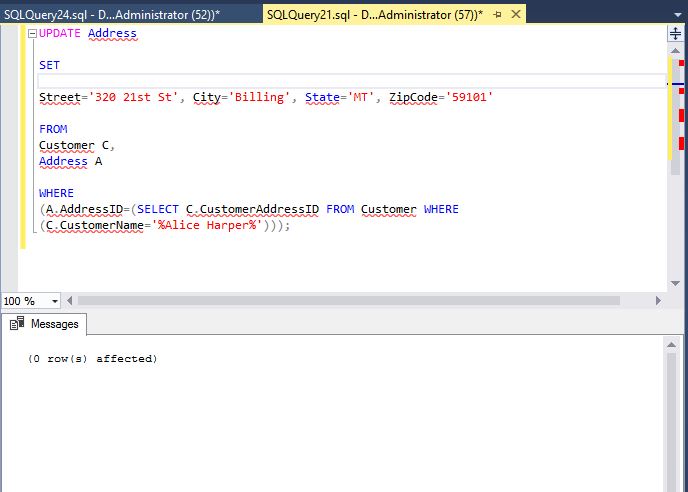The height and width of the screenshot is (492, 688).
Task: Click the Messages pane scroll-up arrow
Action: point(675,345)
